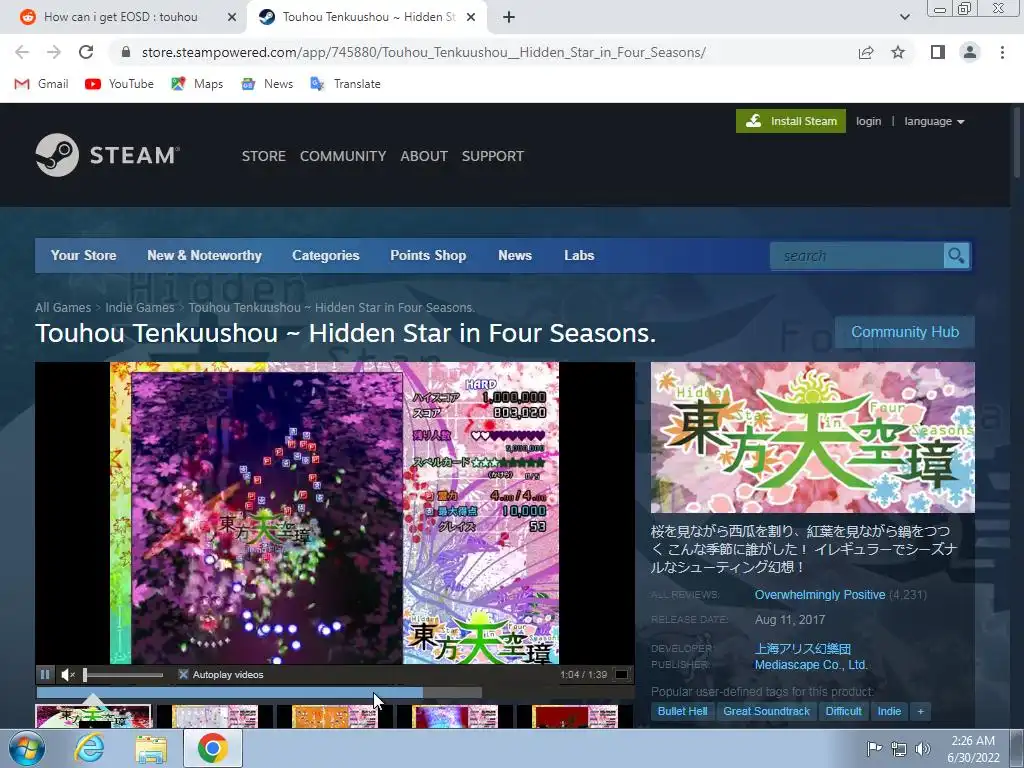Close the Touhou Tenkuushou tab
Image resolution: width=1024 pixels, height=768 pixels.
(471, 17)
